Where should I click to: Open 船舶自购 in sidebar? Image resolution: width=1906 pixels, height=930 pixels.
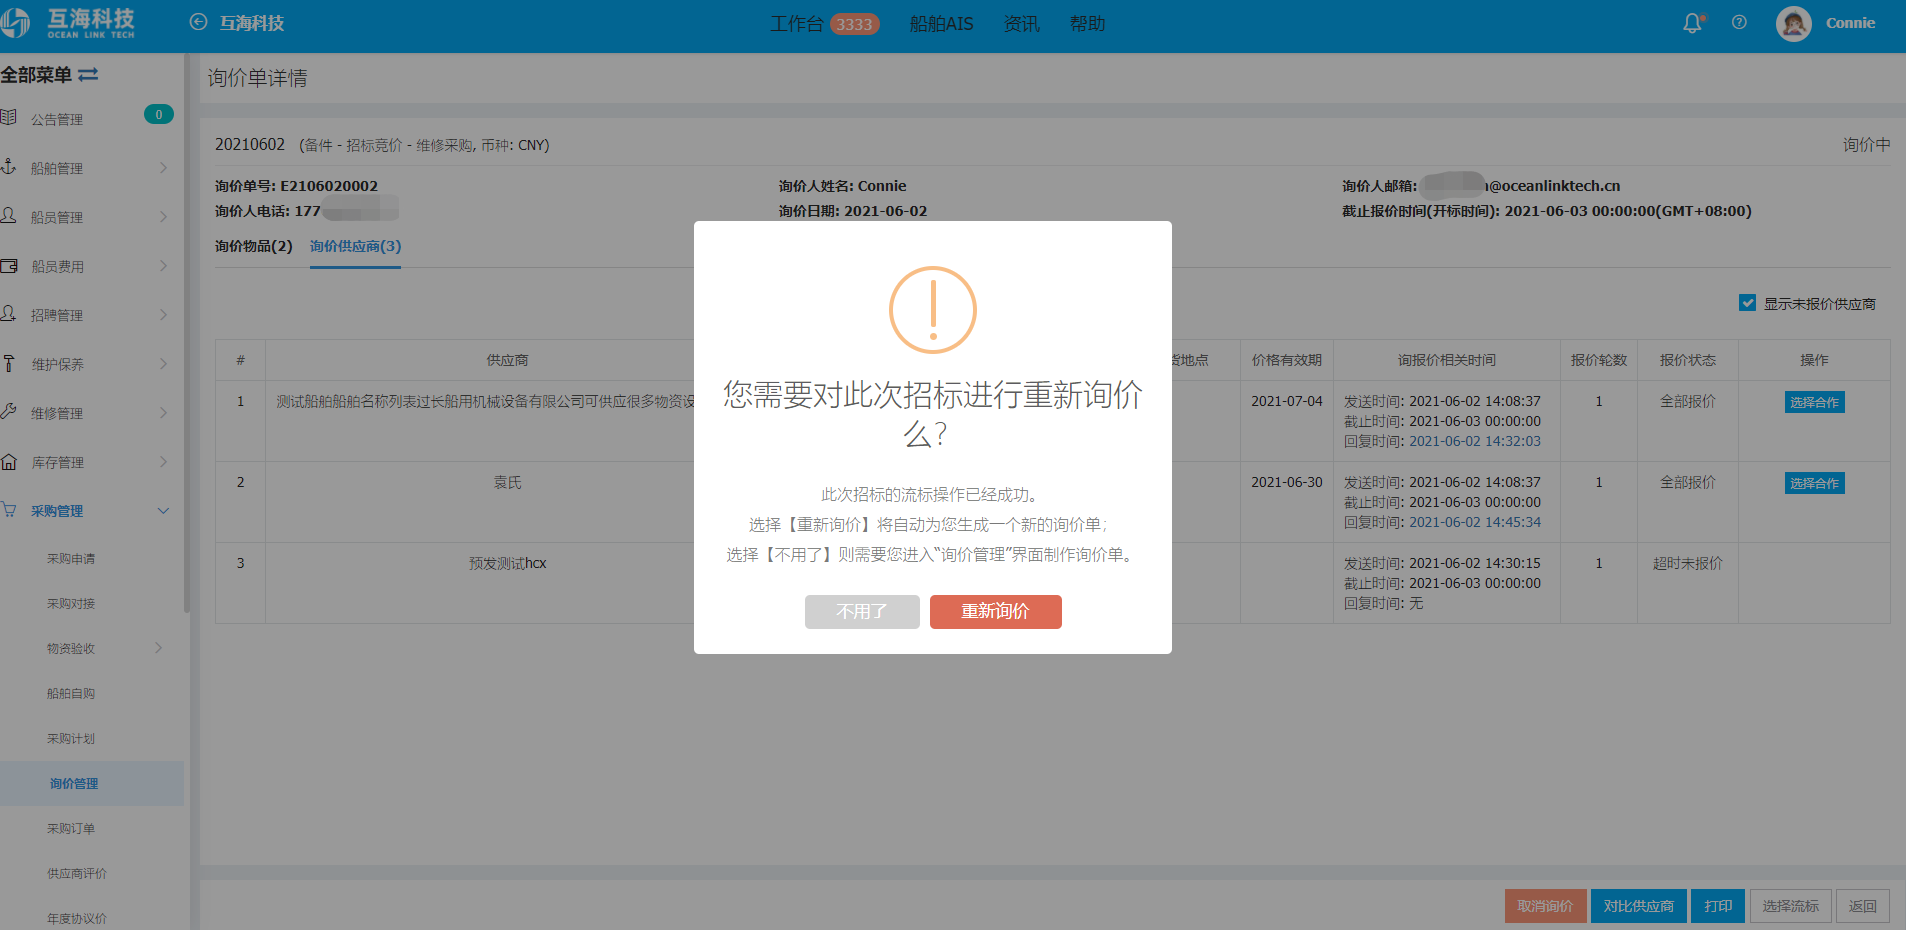coord(71,694)
